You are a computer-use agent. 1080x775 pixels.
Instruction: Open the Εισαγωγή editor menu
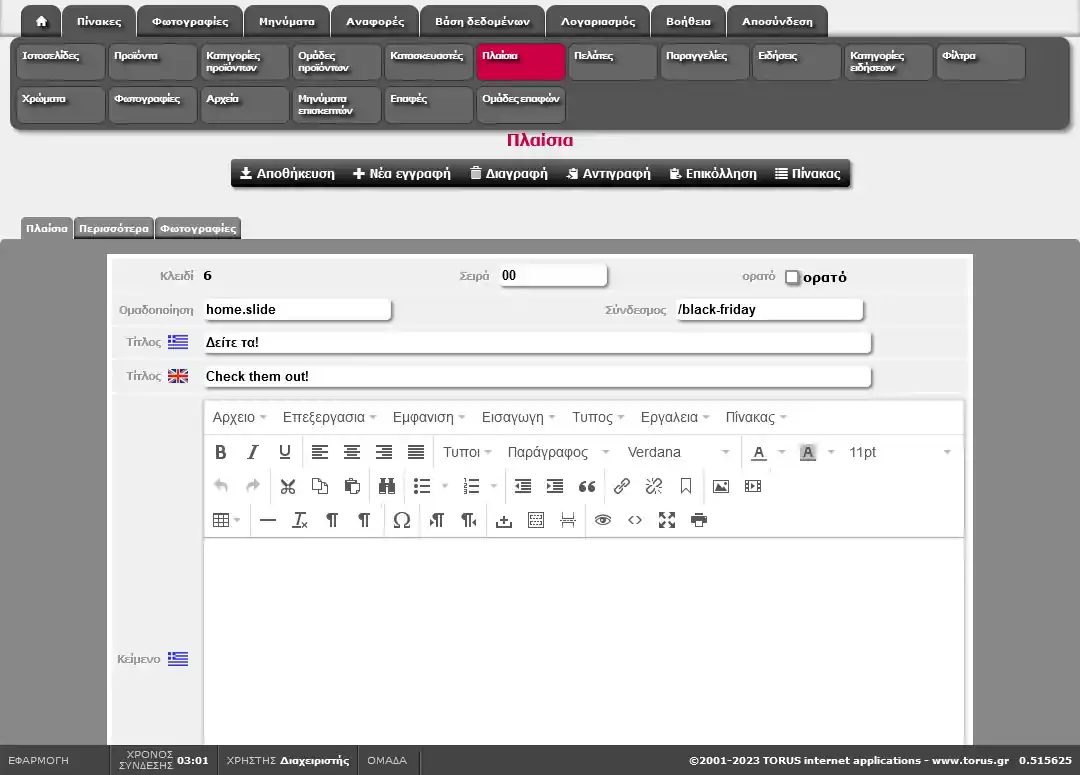point(518,417)
